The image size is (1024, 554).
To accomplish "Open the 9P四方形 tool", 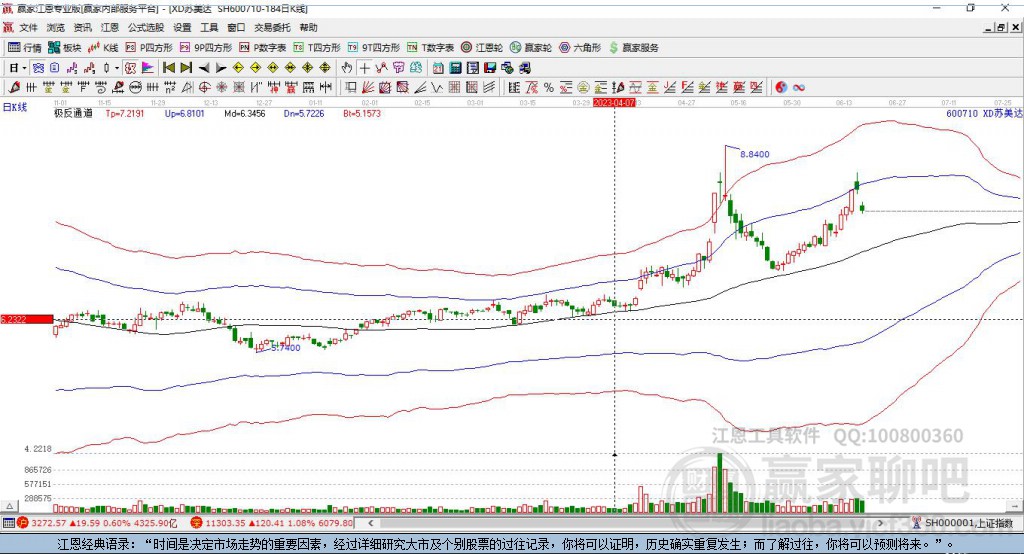I will click(206, 48).
